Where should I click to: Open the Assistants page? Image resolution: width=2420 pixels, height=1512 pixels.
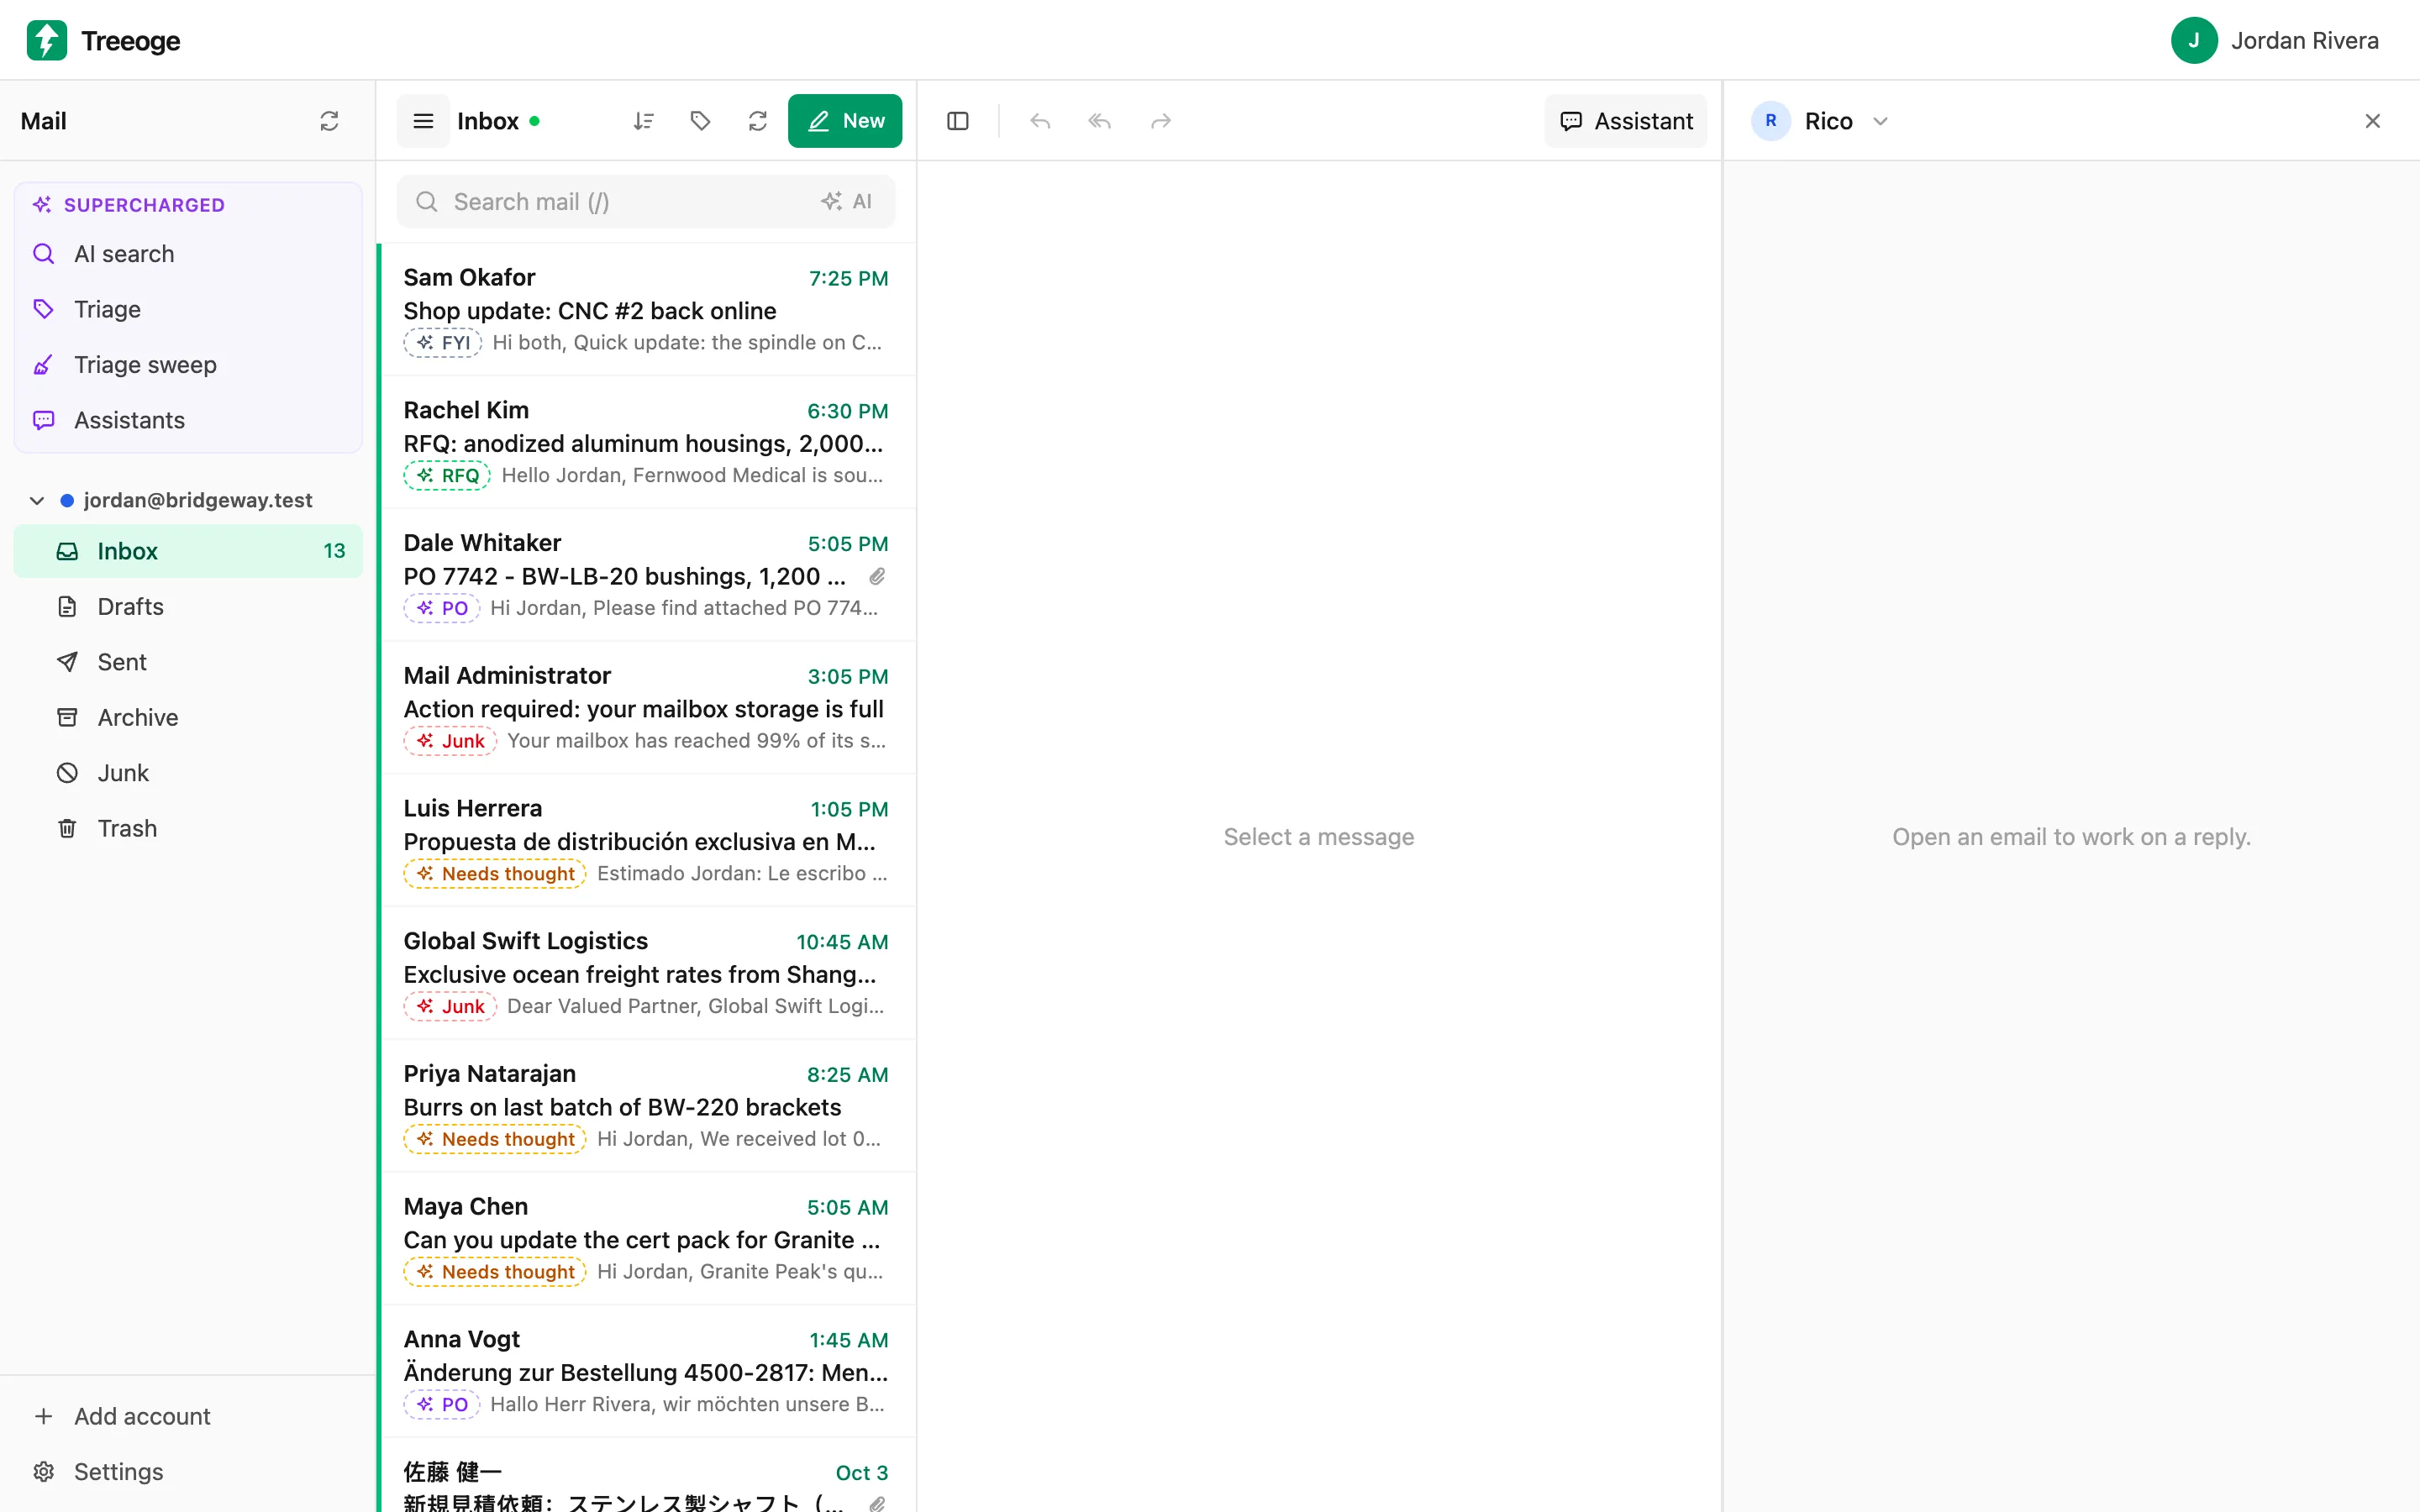(x=188, y=420)
